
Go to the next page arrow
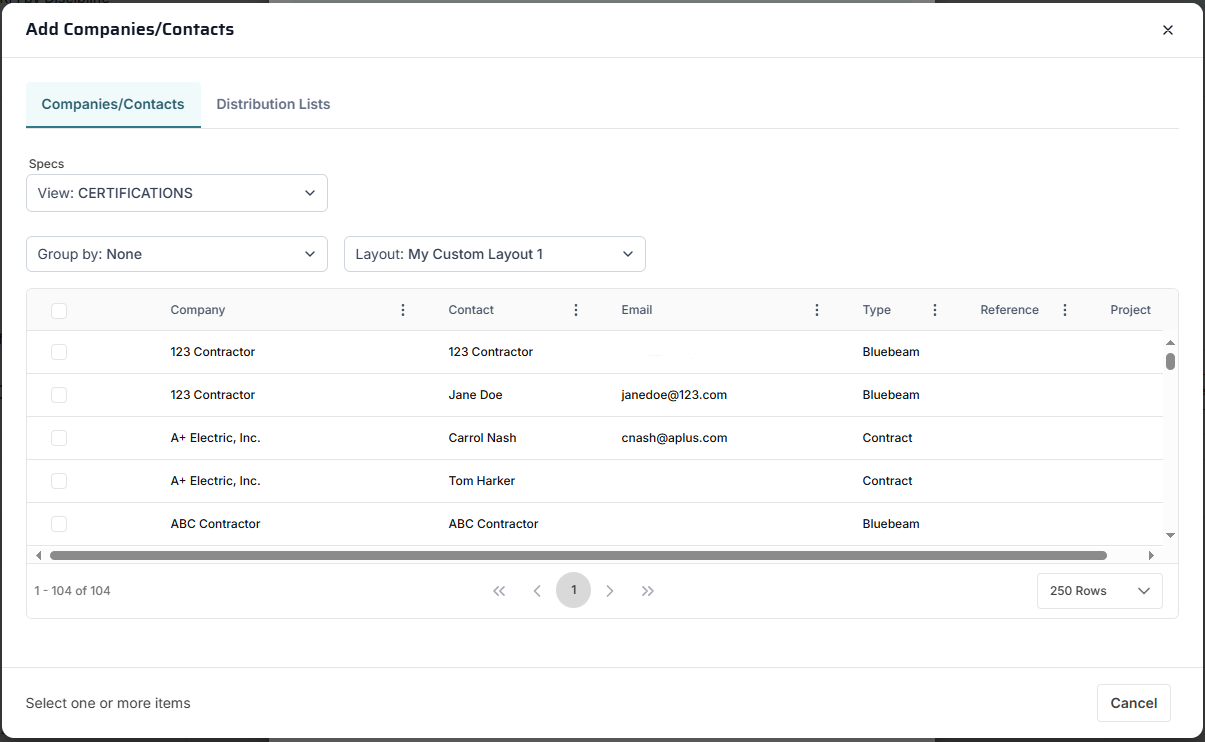click(x=610, y=591)
